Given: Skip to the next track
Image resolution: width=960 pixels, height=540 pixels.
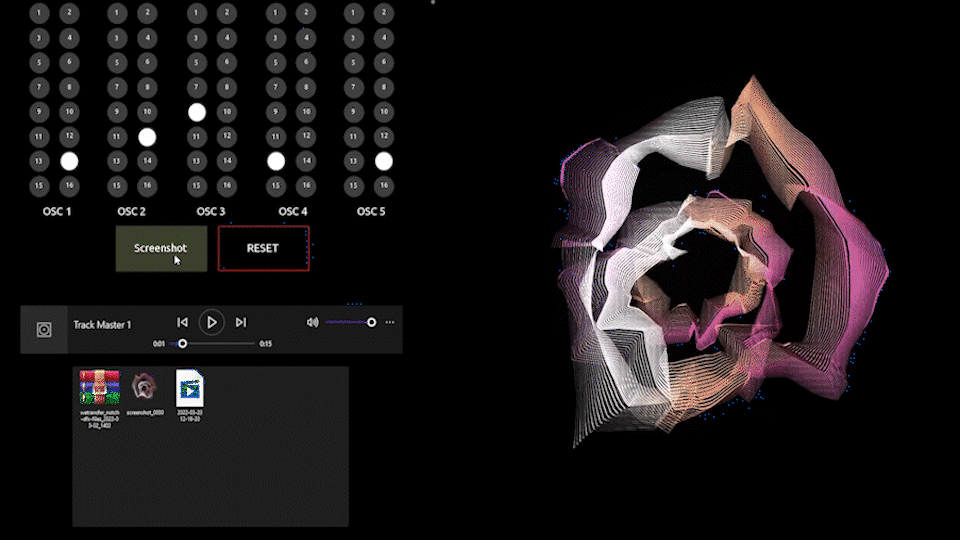Looking at the screenshot, I should pyautogui.click(x=241, y=322).
